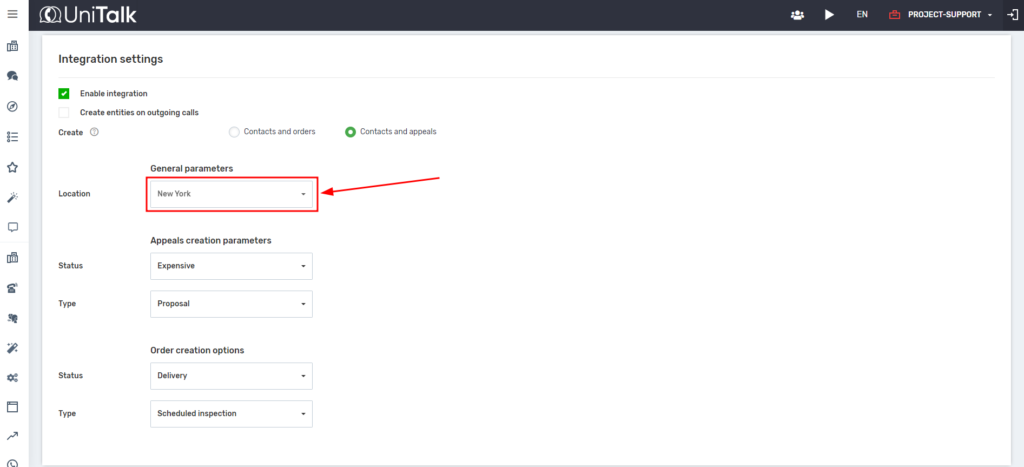Screen dimensions: 1024x467
Task: Open the Type dropdown showing Proposal
Action: (x=231, y=304)
